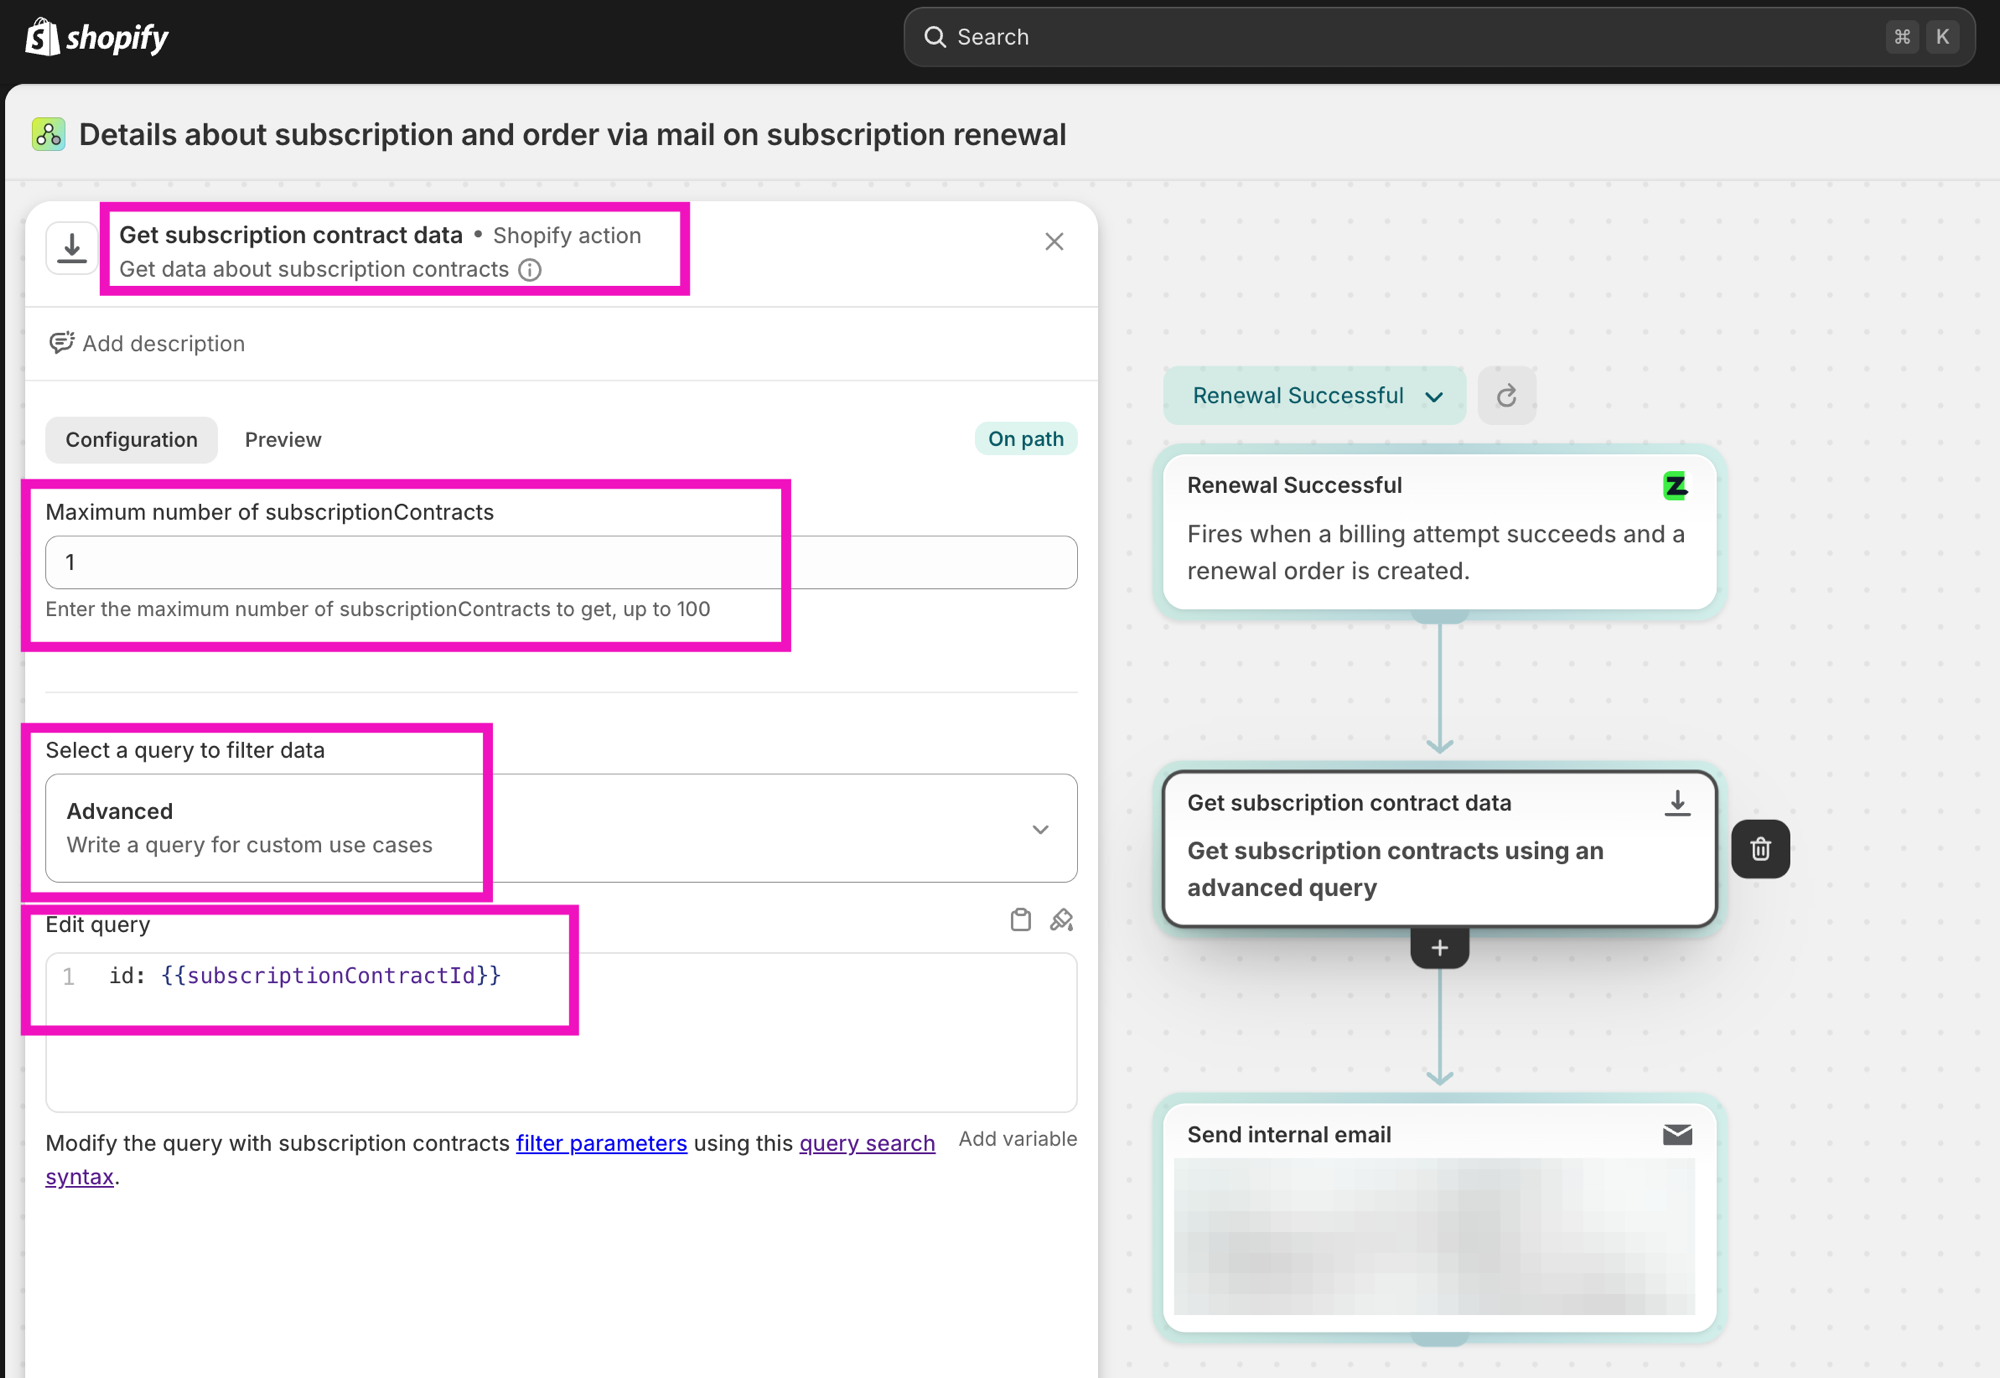Switch to the Configuration tab
This screenshot has width=2000, height=1378.
point(131,440)
